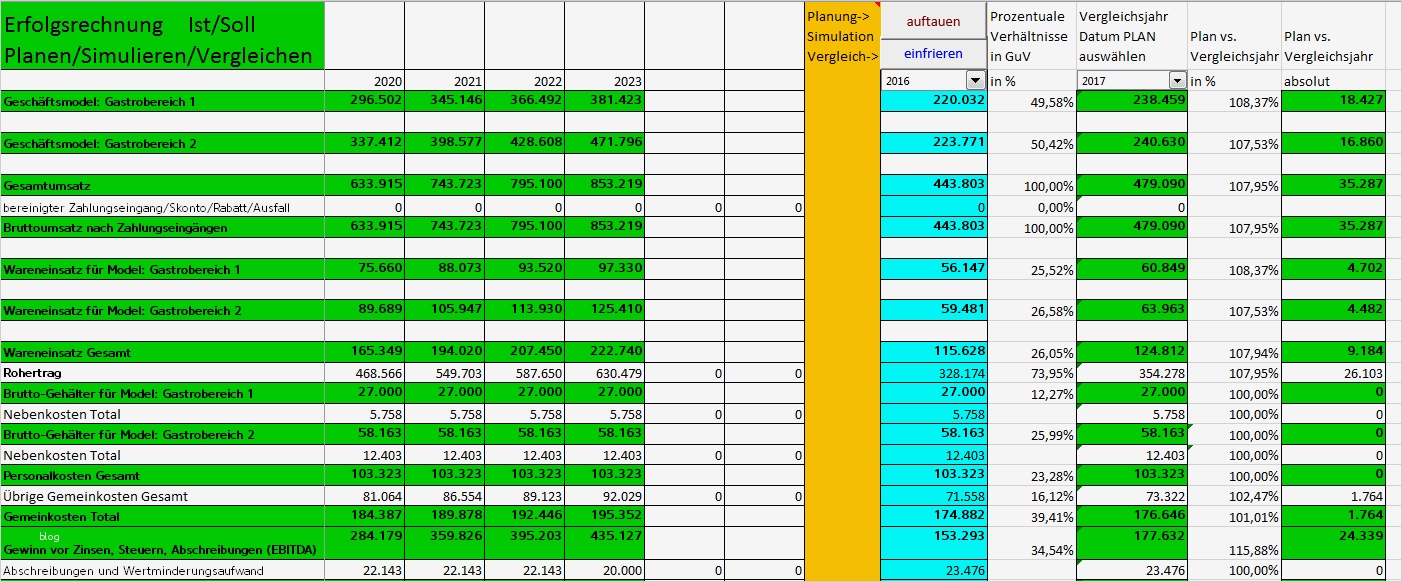This screenshot has width=1402, height=582.
Task: Select 'Bruttoumsatz nach Zahlungseingängen' row label
Action: point(162,227)
